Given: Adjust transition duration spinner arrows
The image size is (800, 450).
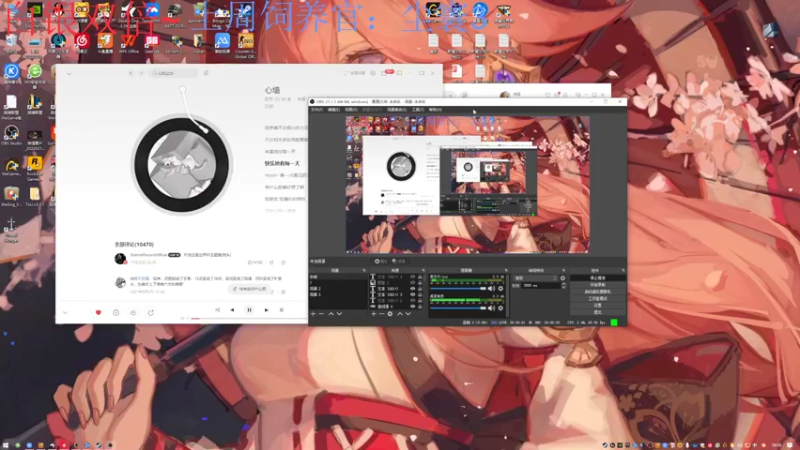Looking at the screenshot, I should pos(564,286).
